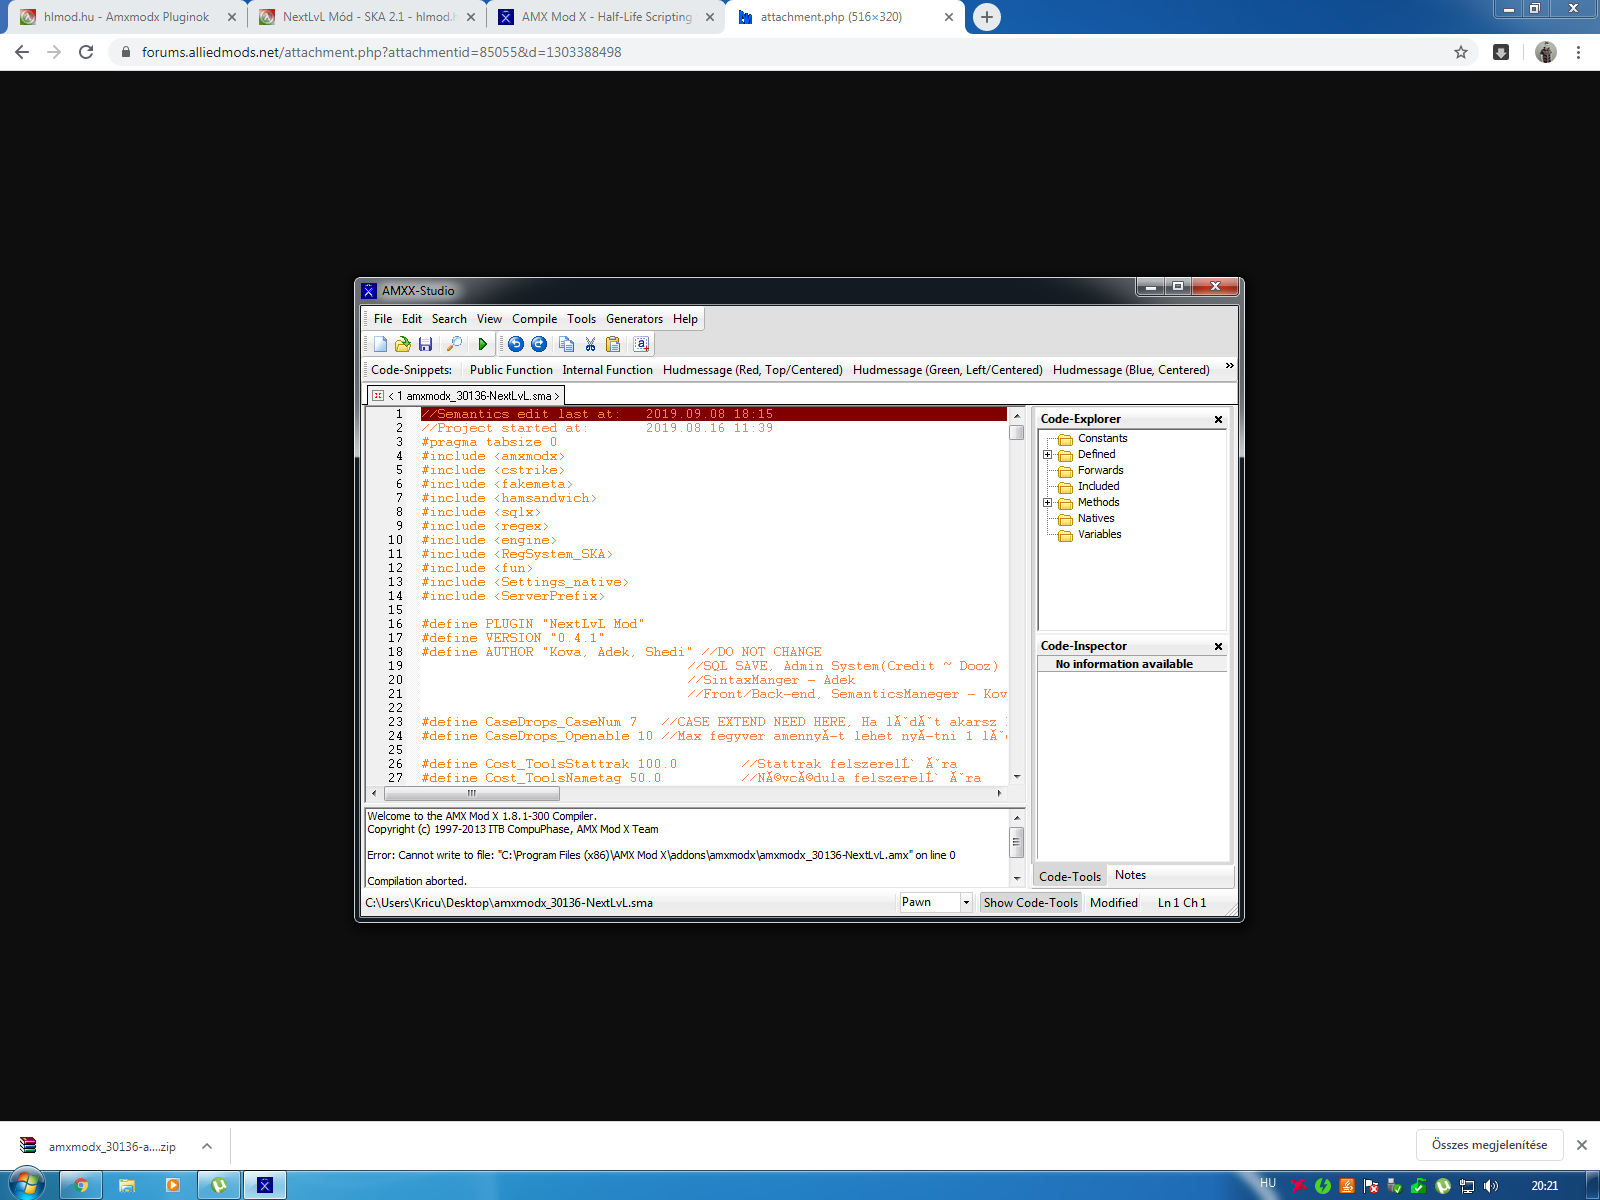The width and height of the screenshot is (1600, 1200).
Task: Switch to the Notes tab
Action: 1130,875
